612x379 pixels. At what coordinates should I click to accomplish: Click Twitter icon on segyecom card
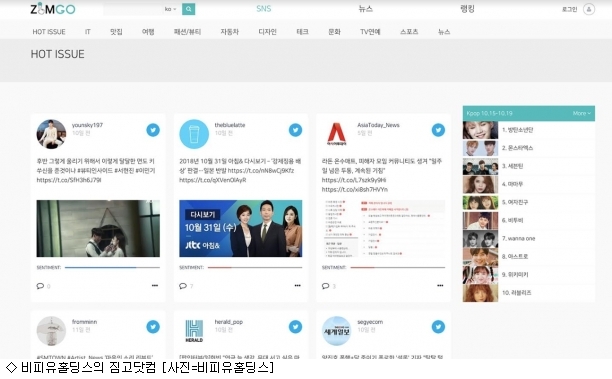[x=438, y=327]
